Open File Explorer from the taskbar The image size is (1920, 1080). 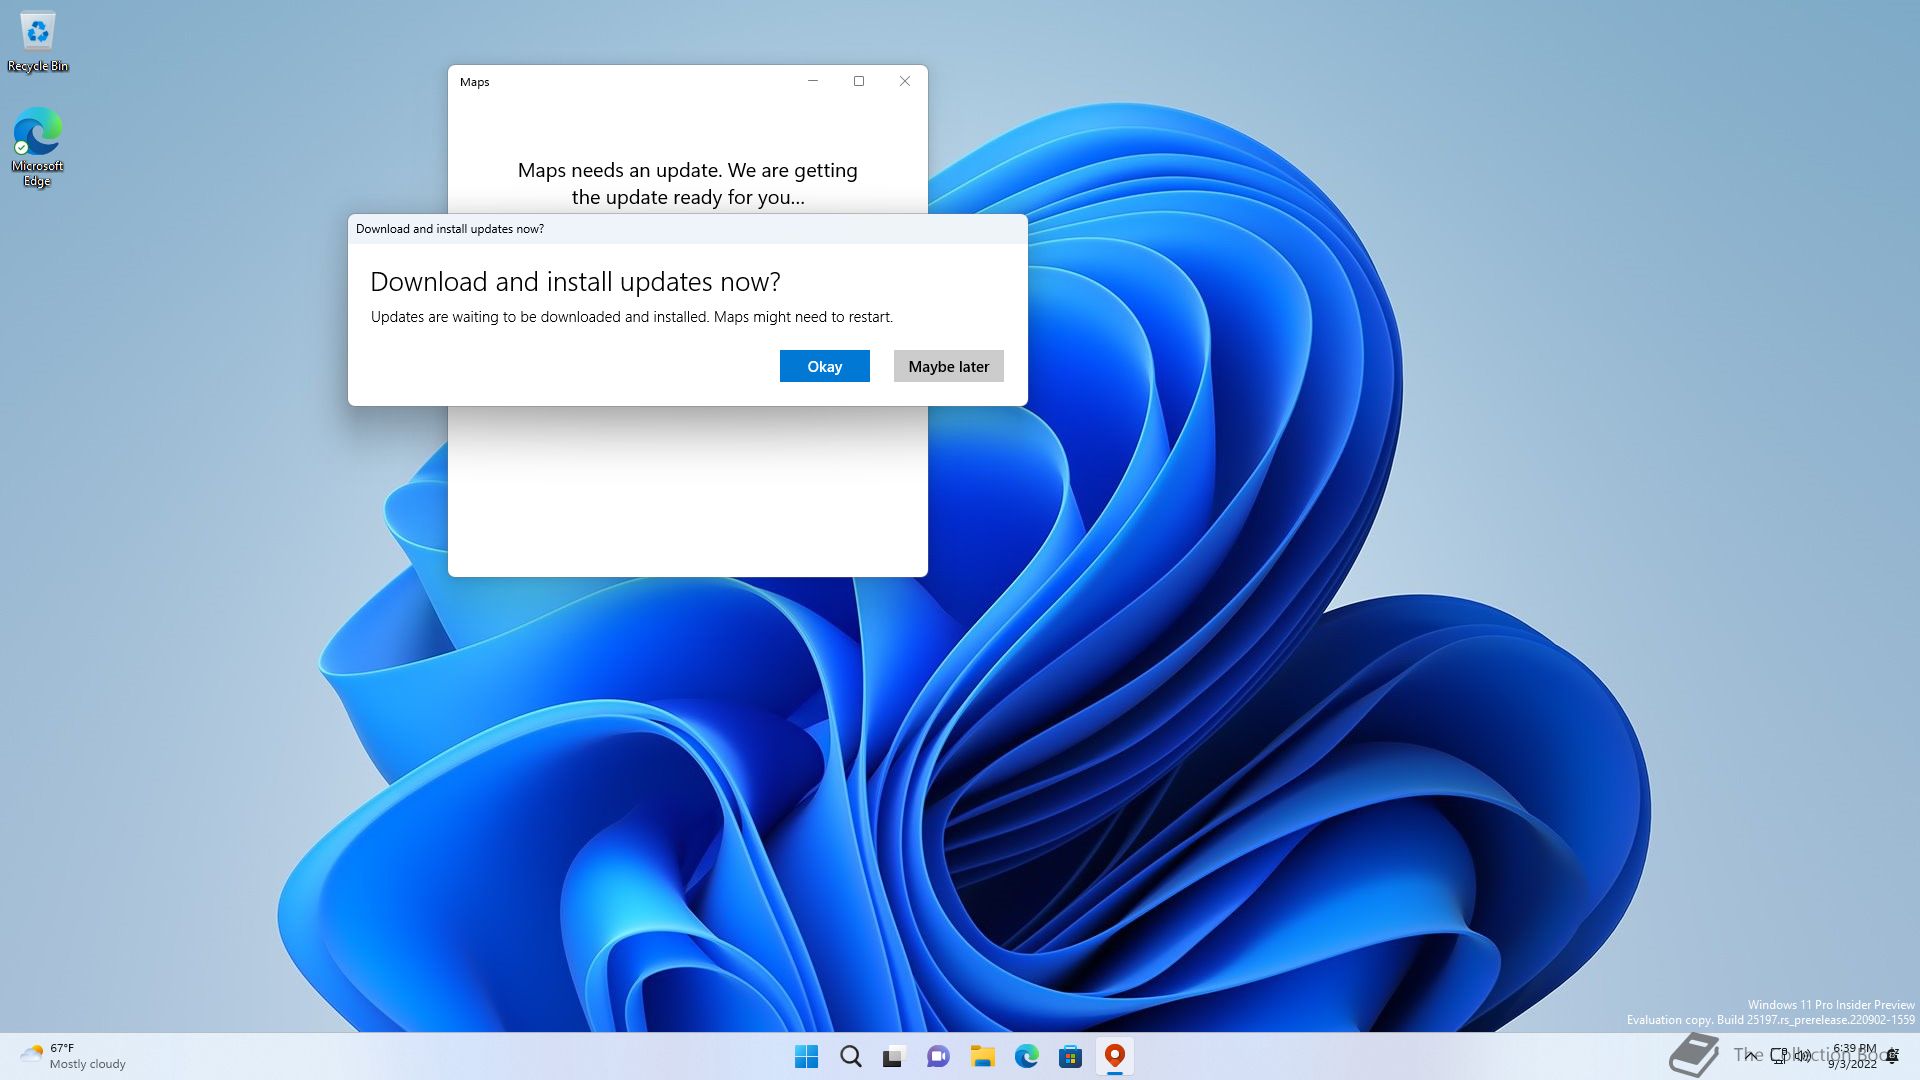point(983,1056)
